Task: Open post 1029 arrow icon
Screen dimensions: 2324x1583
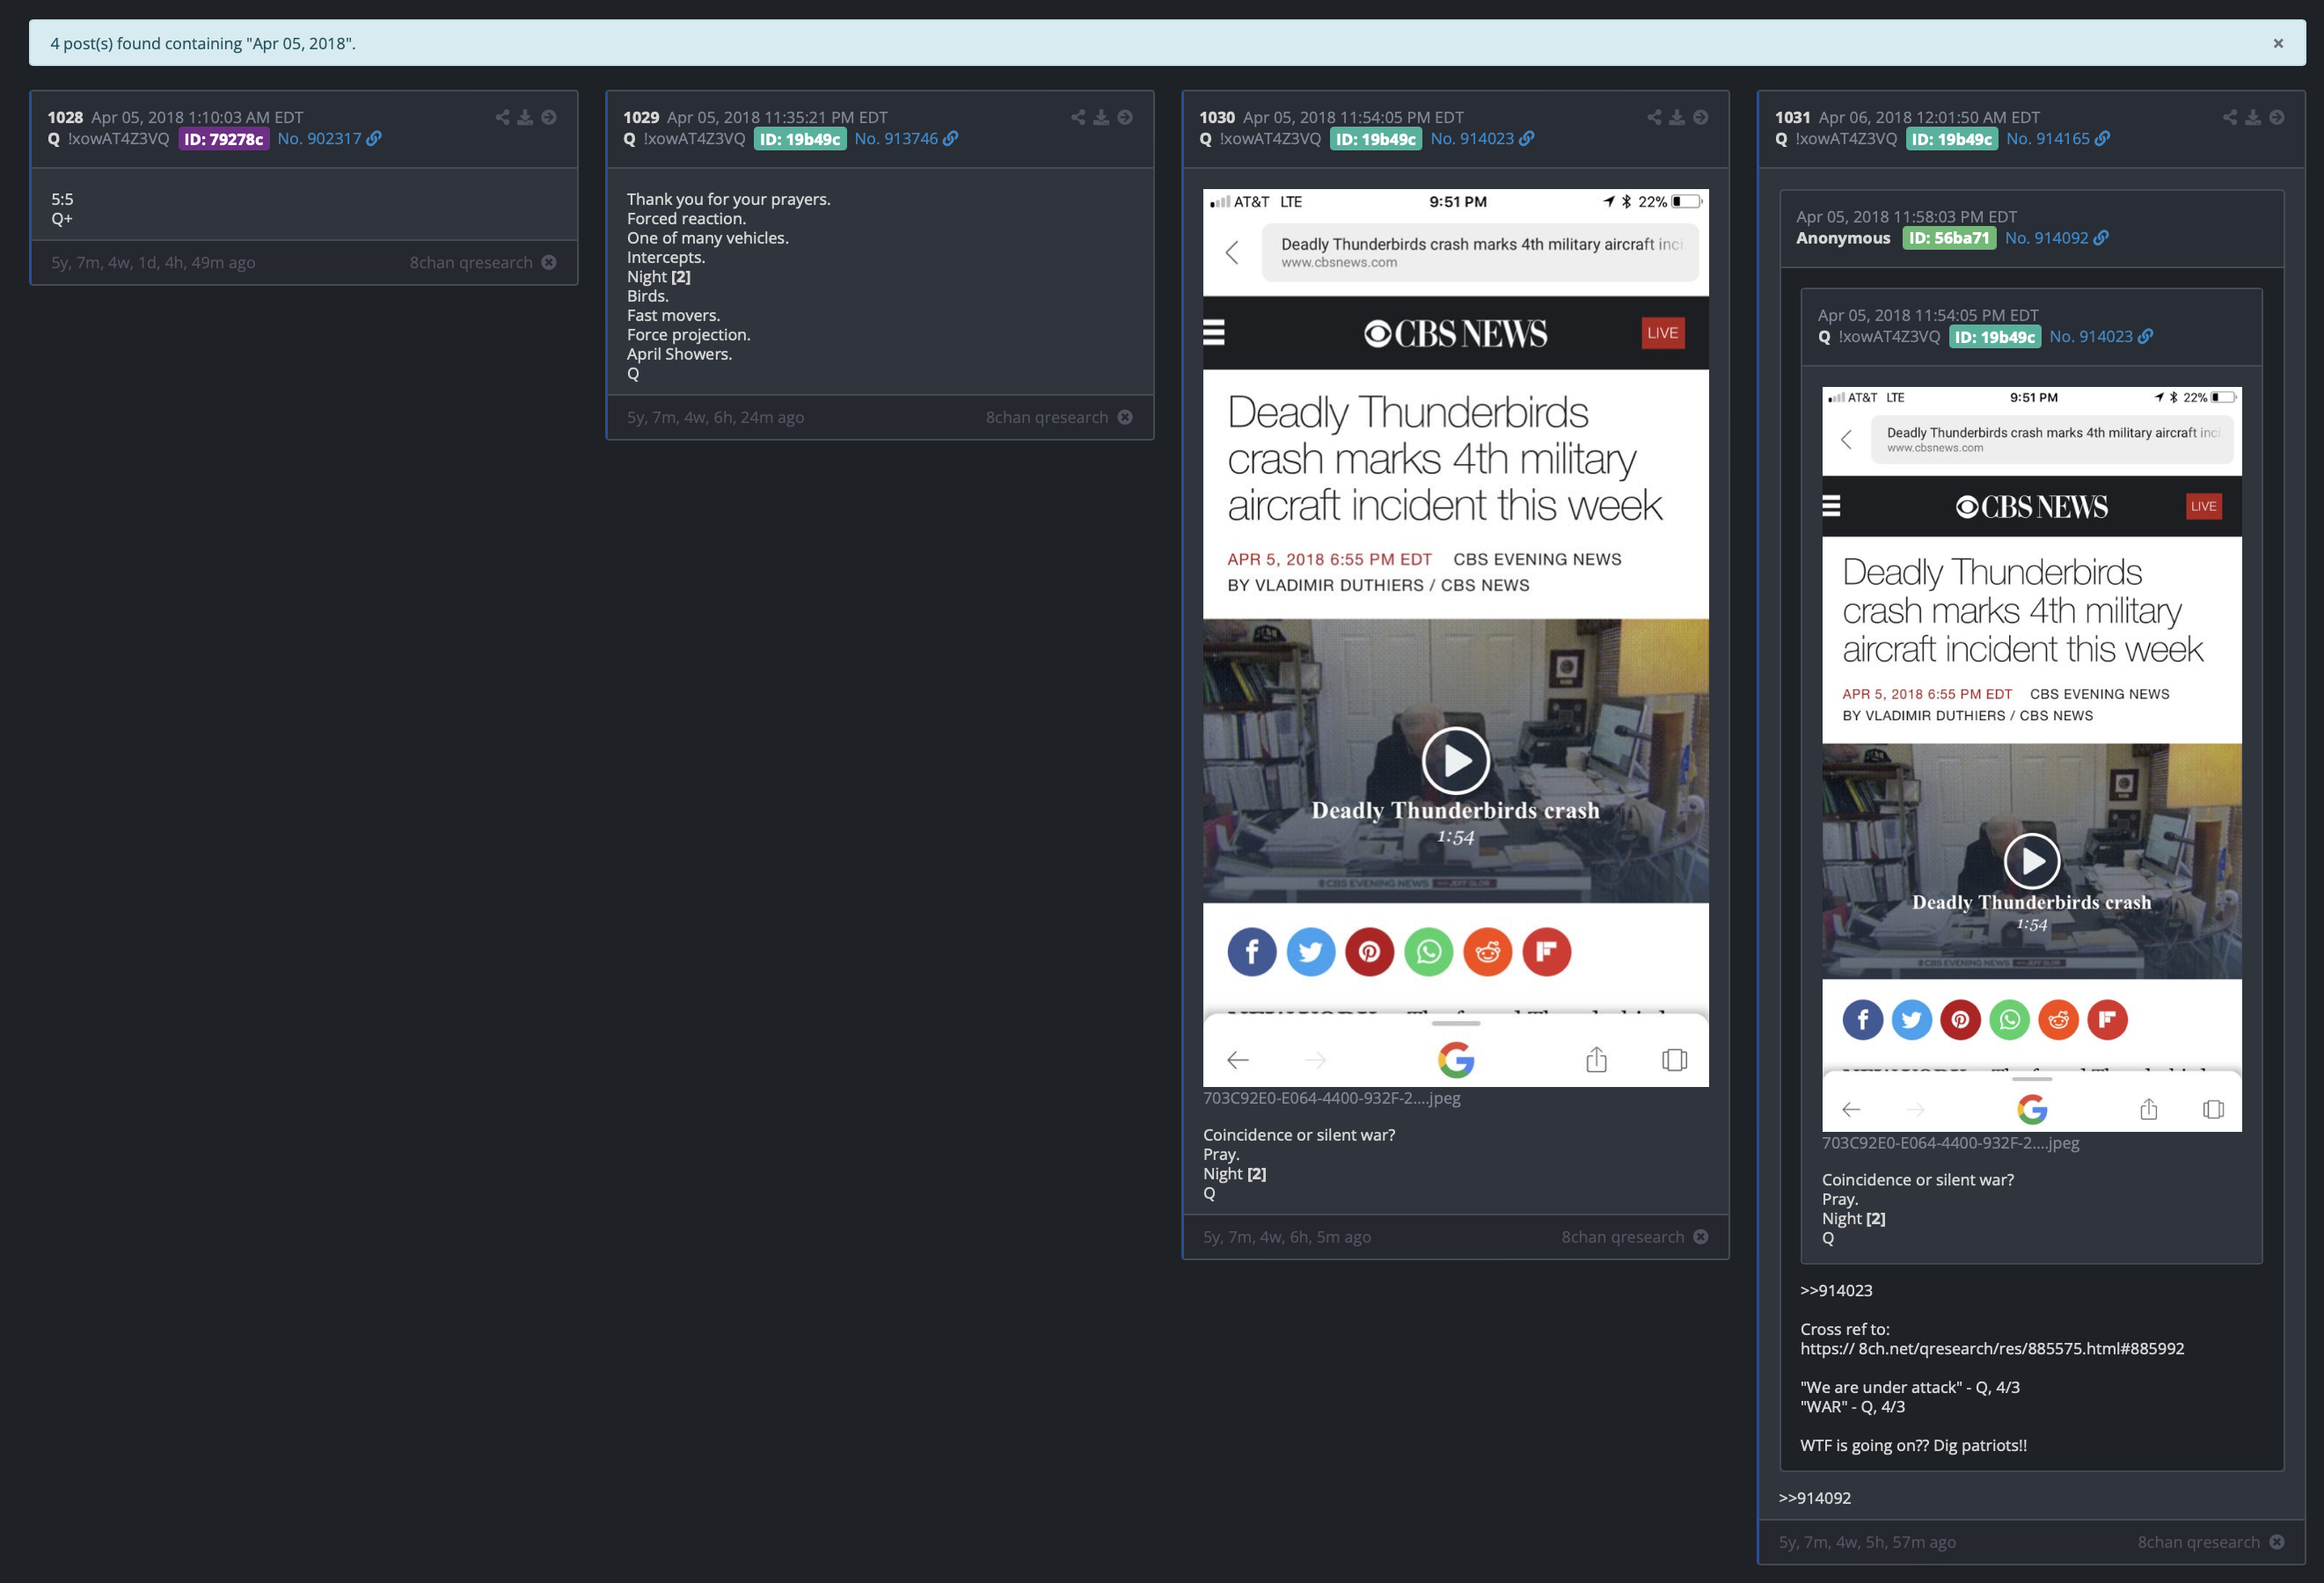Action: 1125,117
